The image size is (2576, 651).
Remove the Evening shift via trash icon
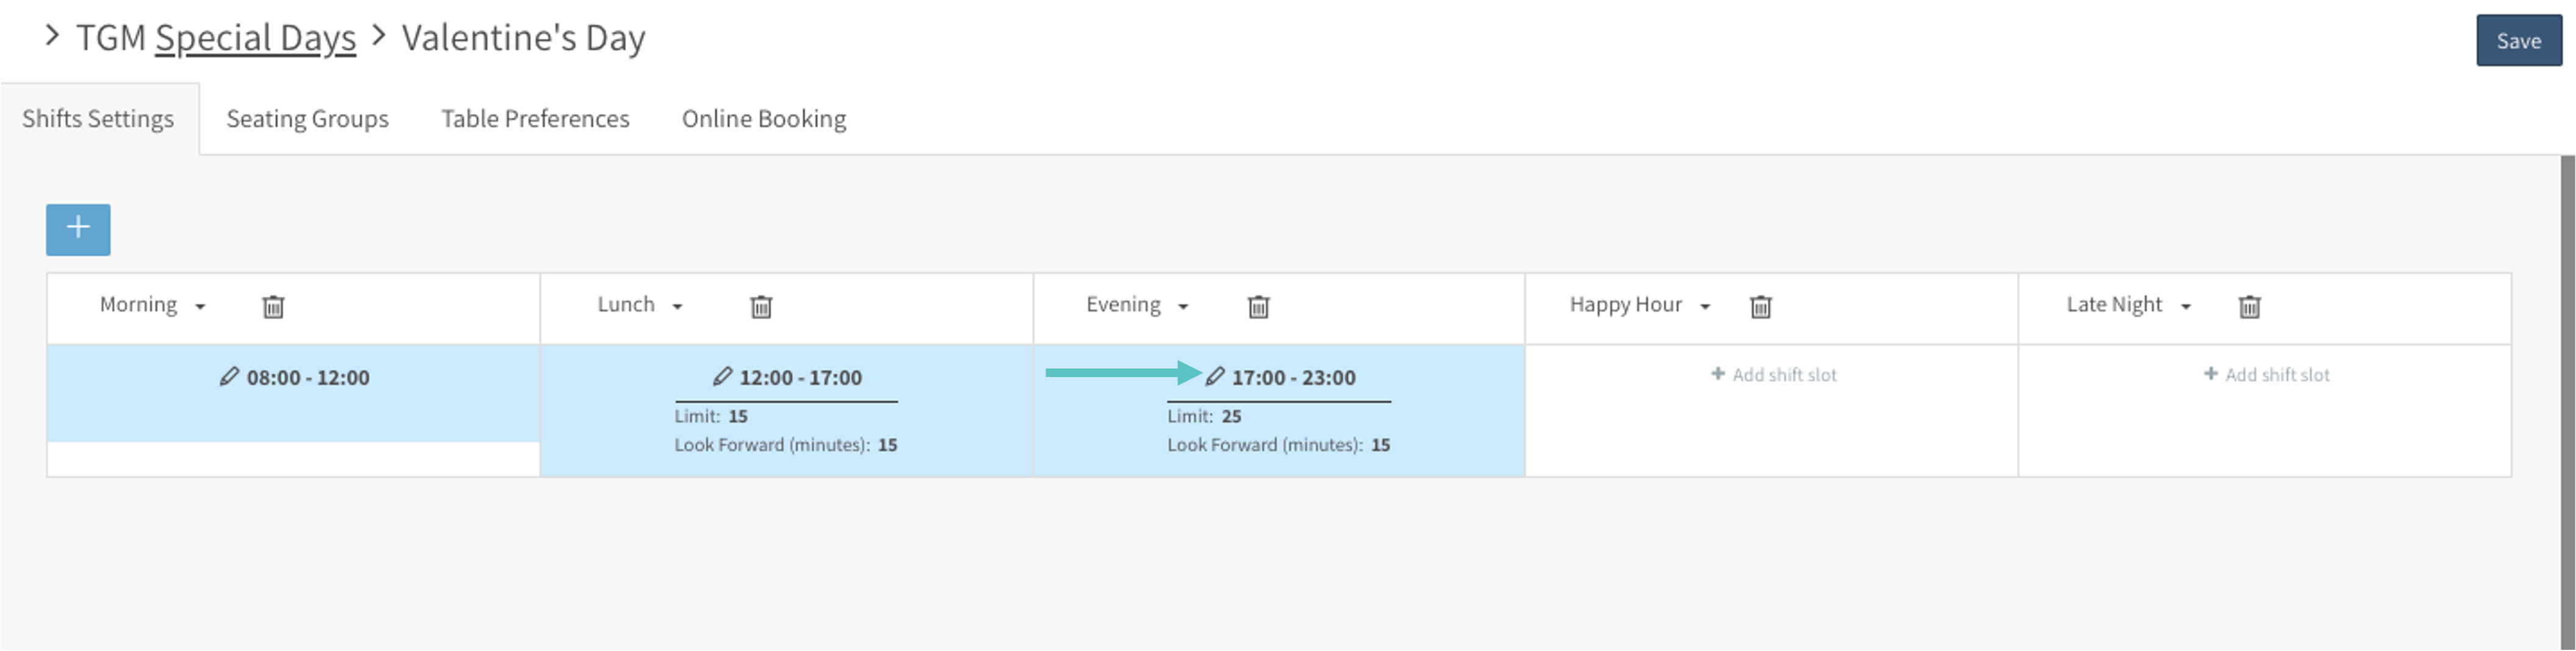(x=1258, y=306)
